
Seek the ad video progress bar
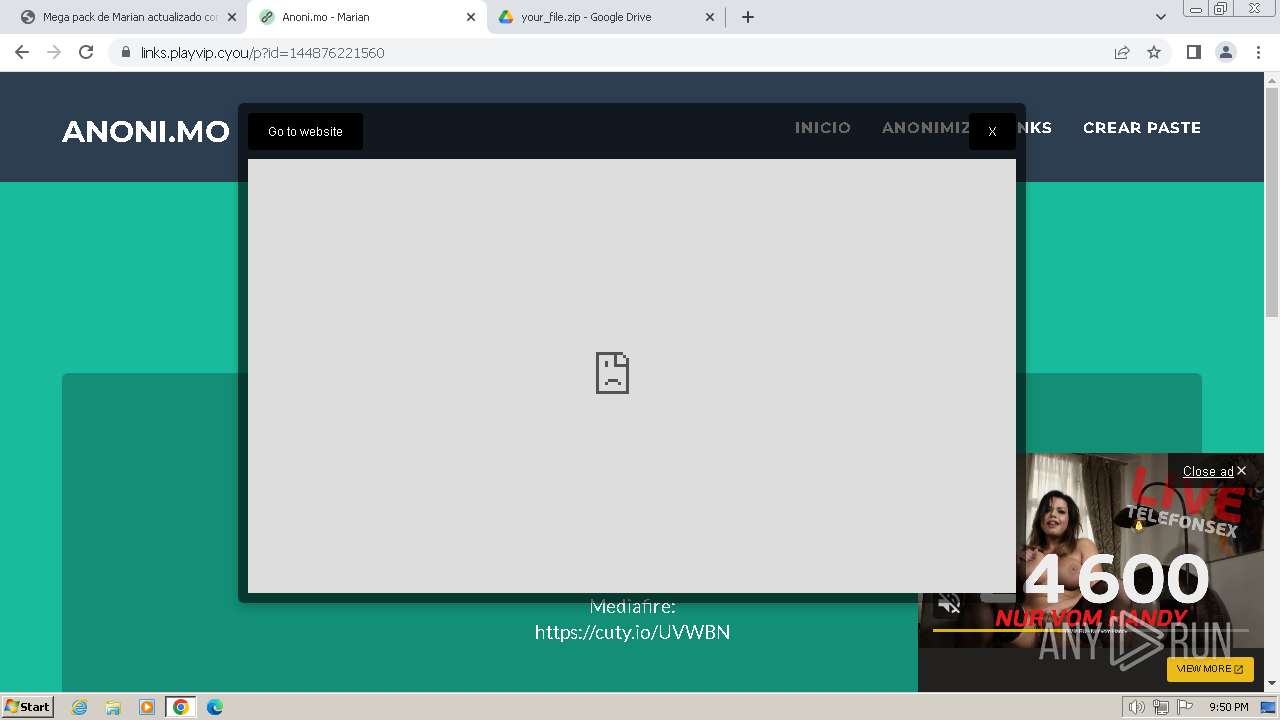click(x=1090, y=630)
